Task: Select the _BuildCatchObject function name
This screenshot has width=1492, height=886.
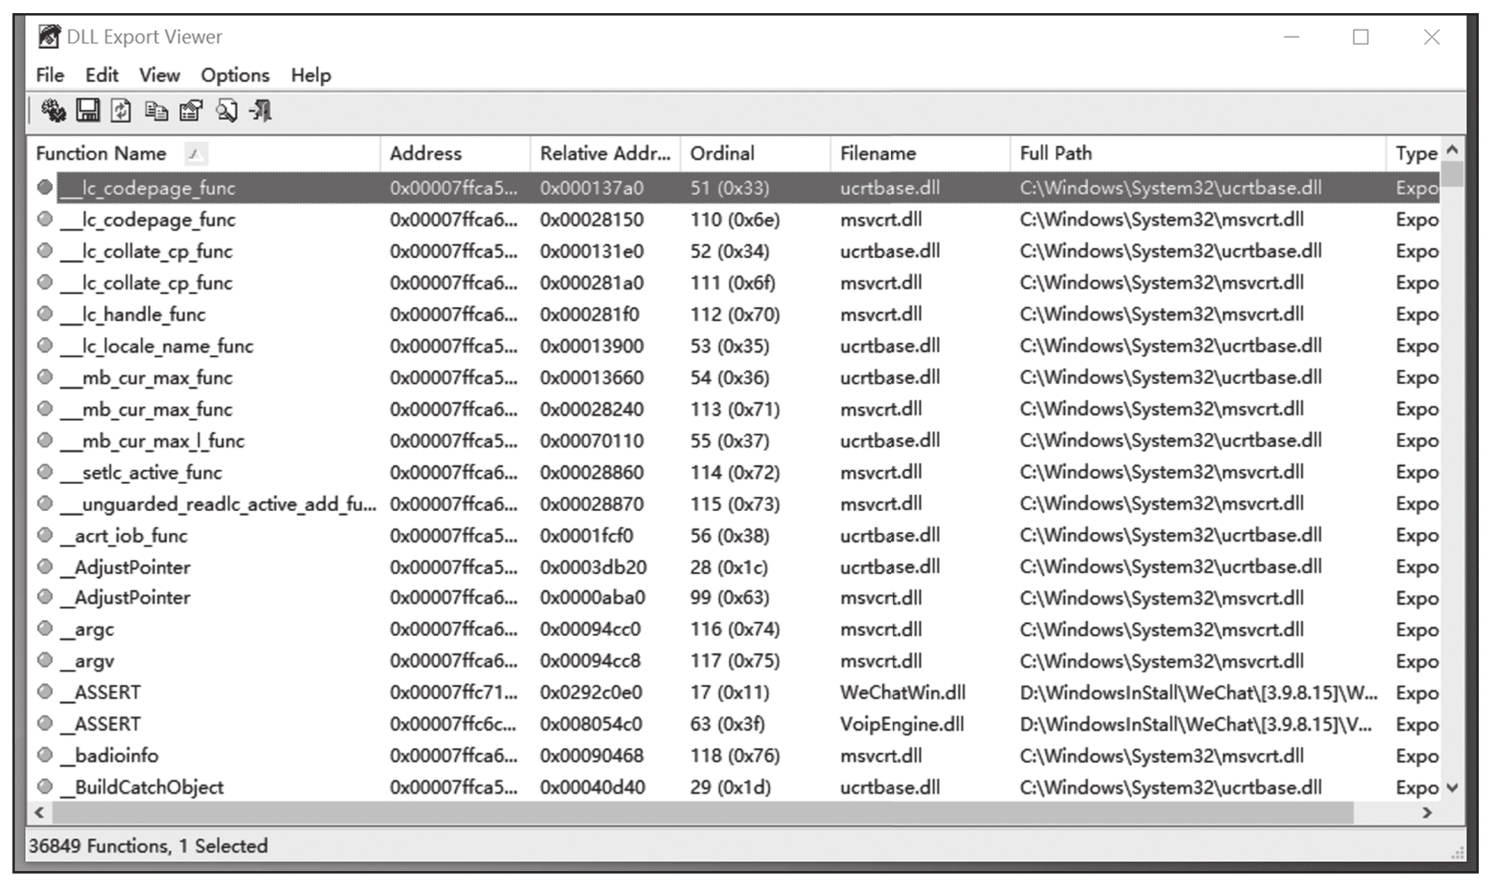Action: click(x=142, y=788)
